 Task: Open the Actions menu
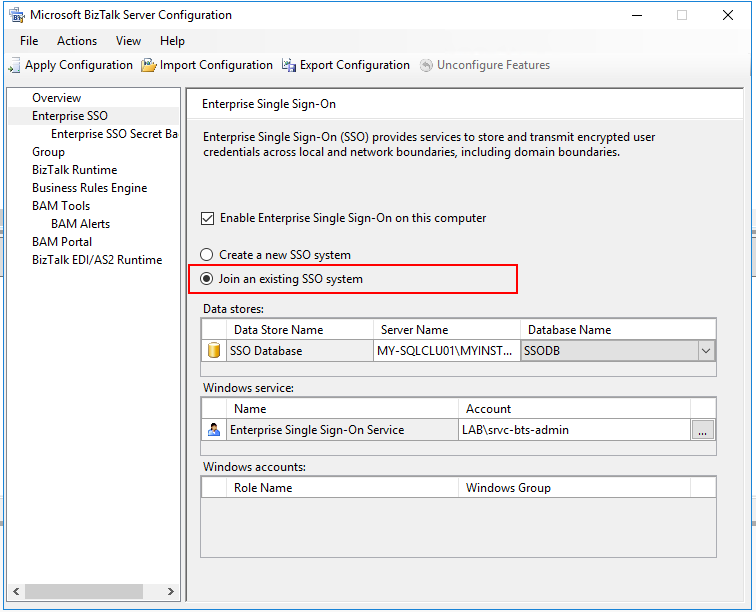click(77, 41)
